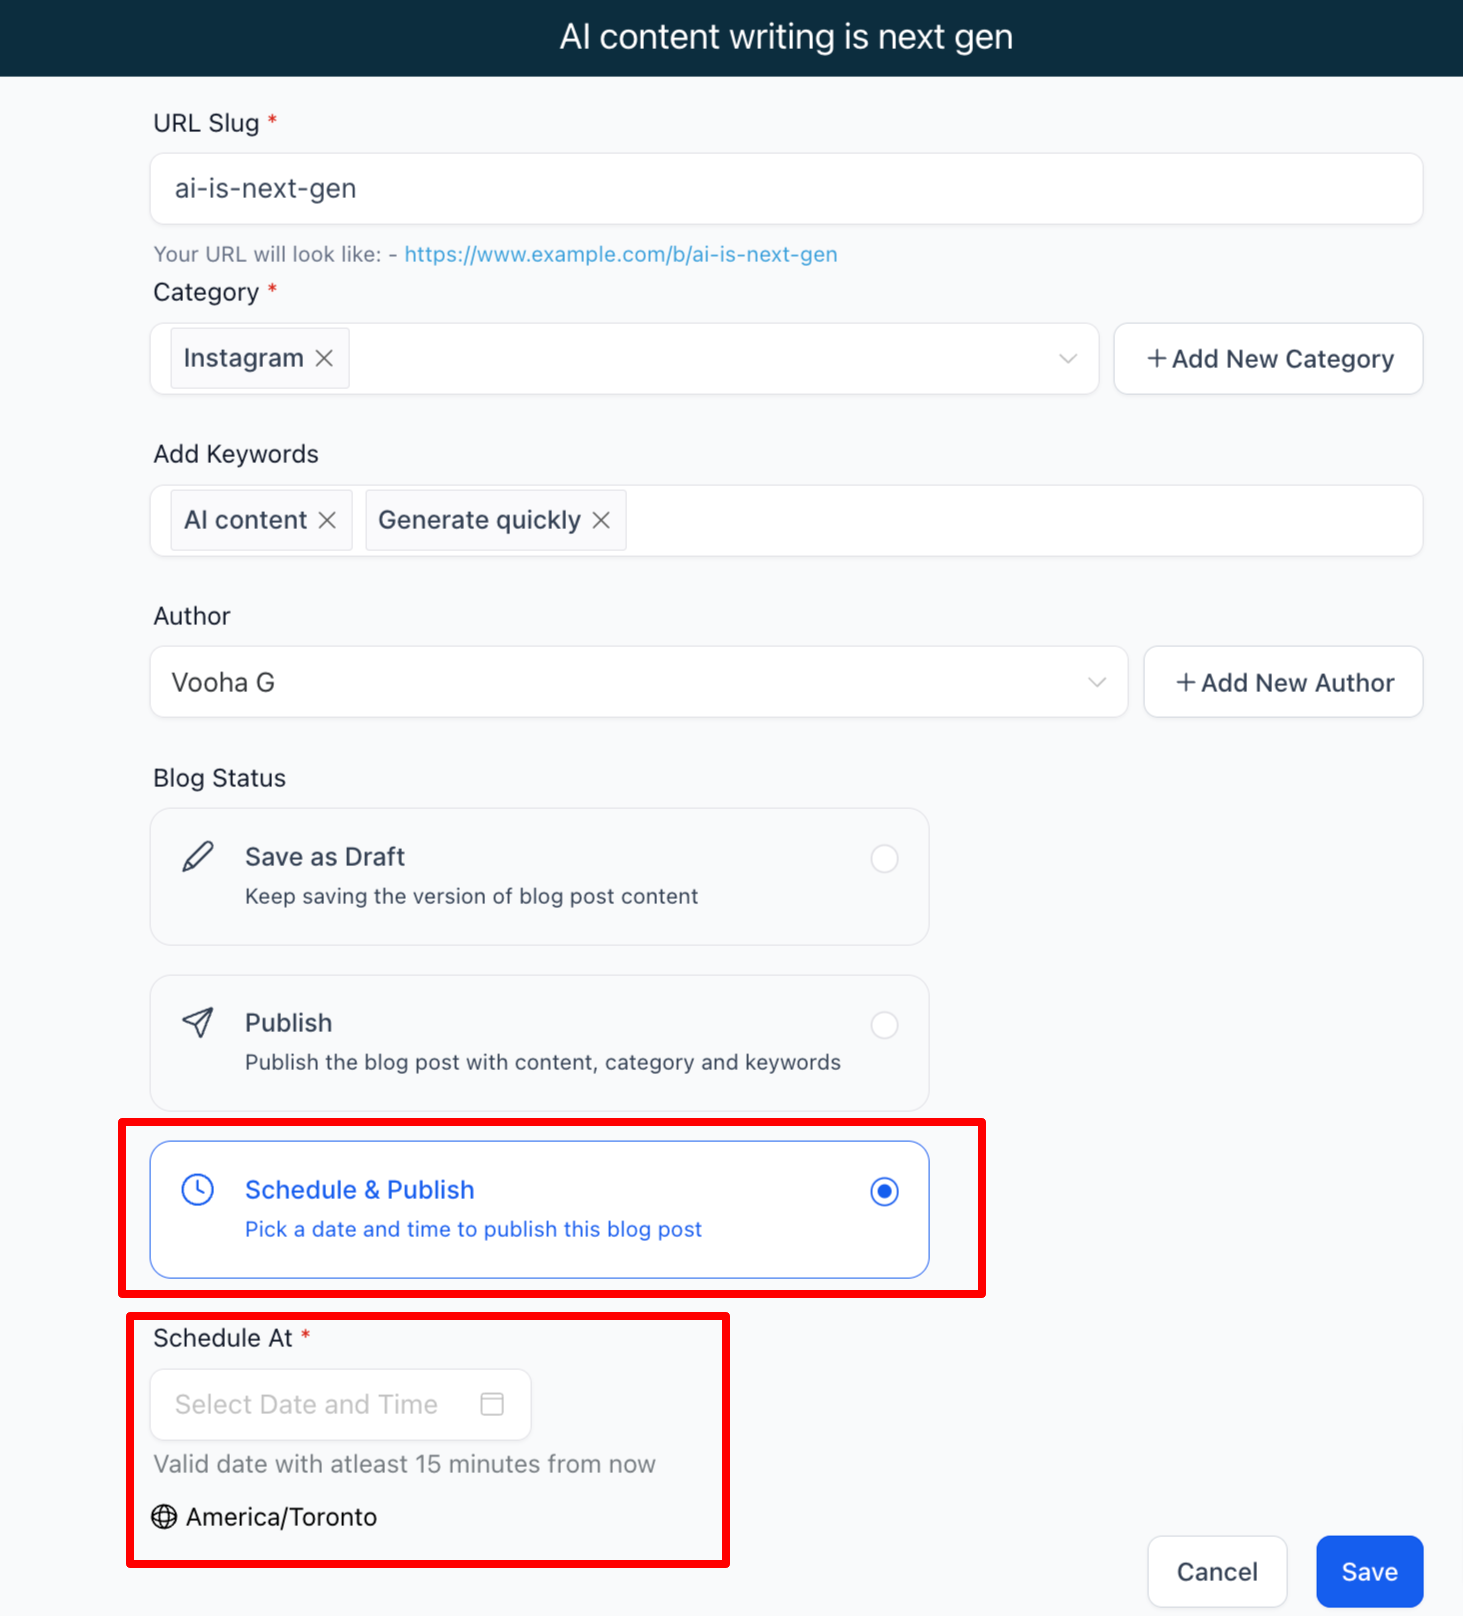This screenshot has width=1463, height=1616.
Task: Open the example URL preview link
Action: (x=620, y=254)
